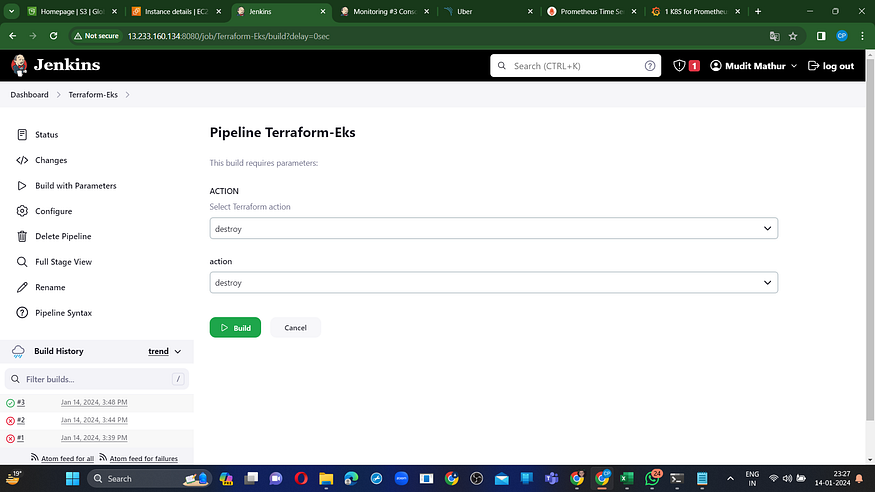Expand the ACTION destroy dropdown
Screen dimensions: 875x492
pos(493,228)
